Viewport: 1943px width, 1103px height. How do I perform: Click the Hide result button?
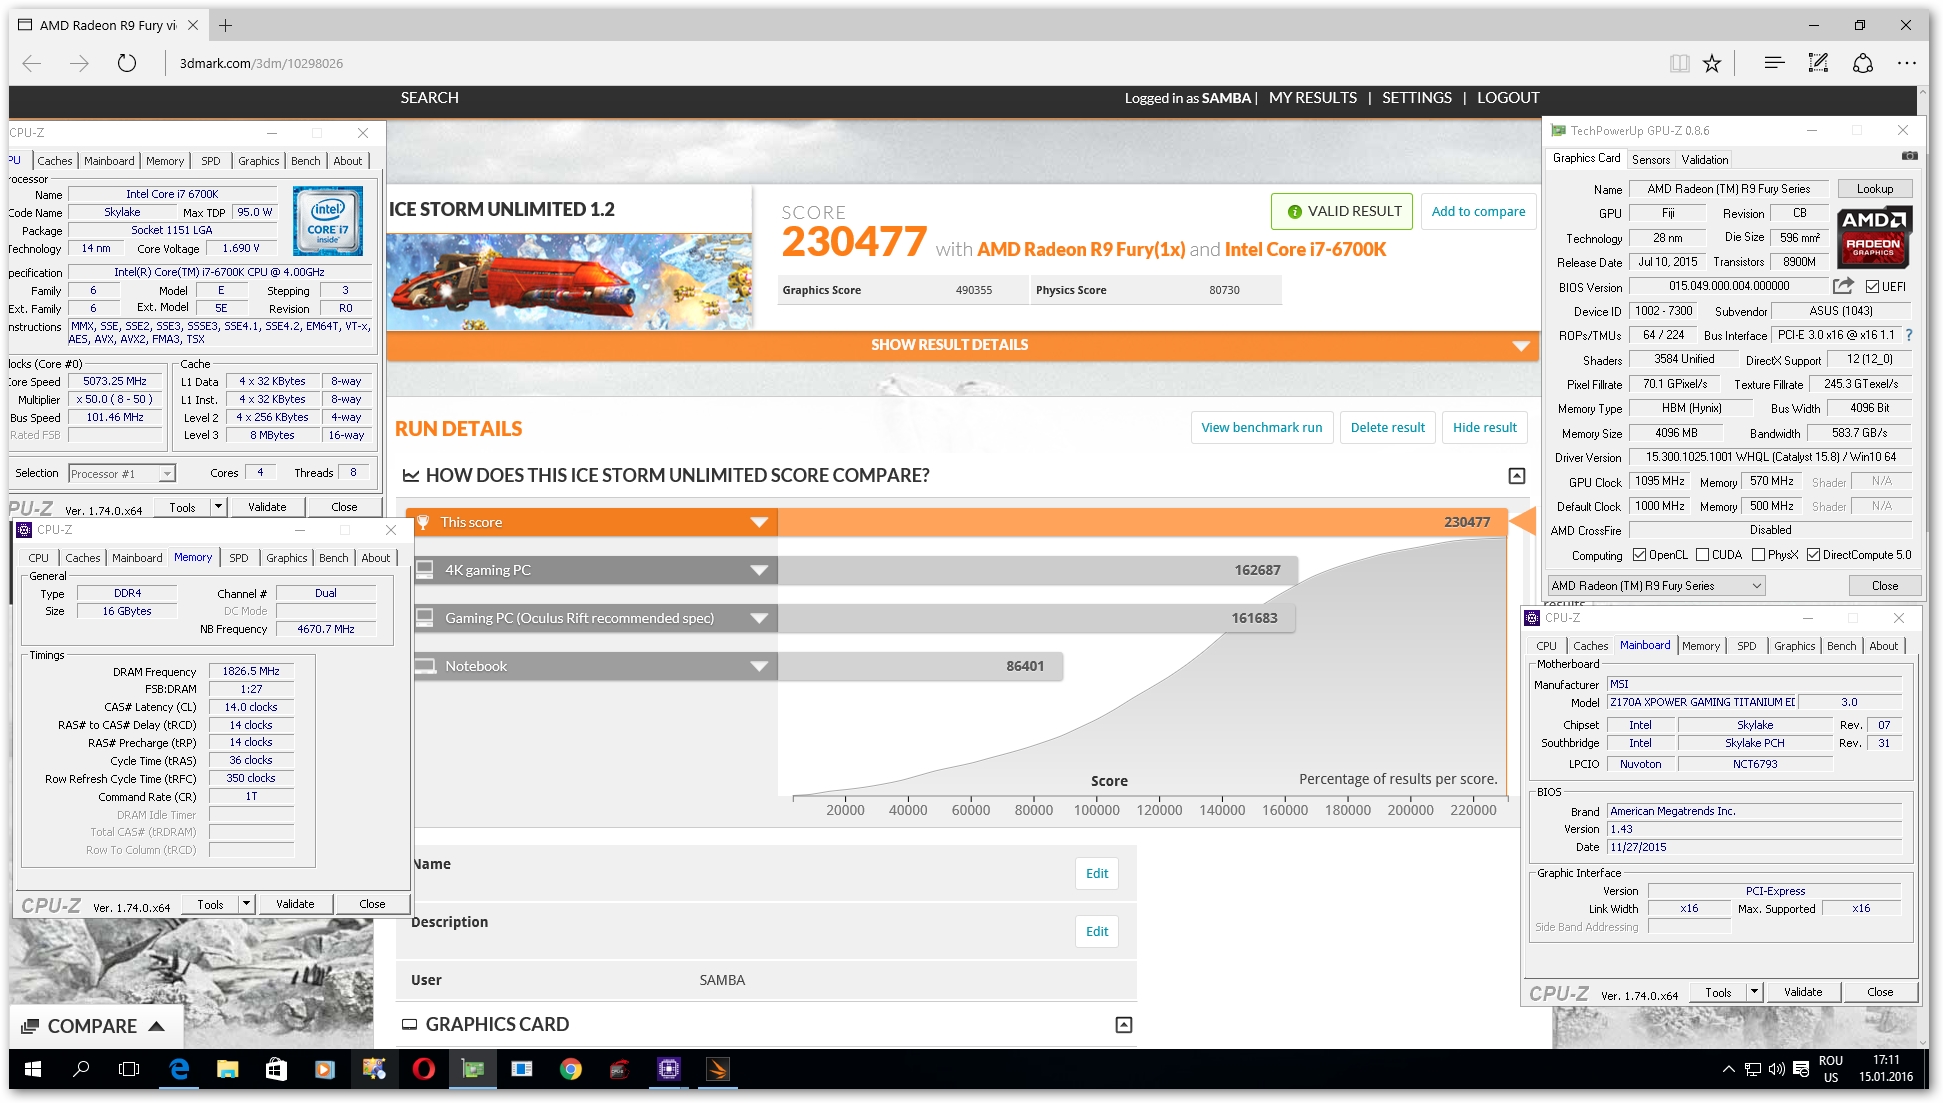pos(1485,427)
